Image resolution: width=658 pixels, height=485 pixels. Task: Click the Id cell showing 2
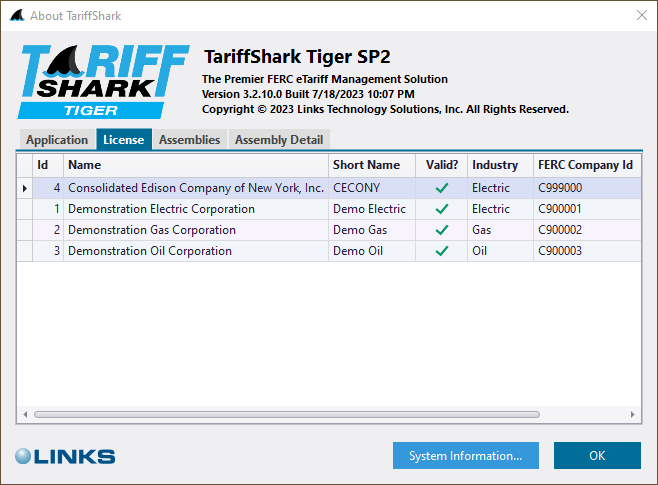pos(48,230)
